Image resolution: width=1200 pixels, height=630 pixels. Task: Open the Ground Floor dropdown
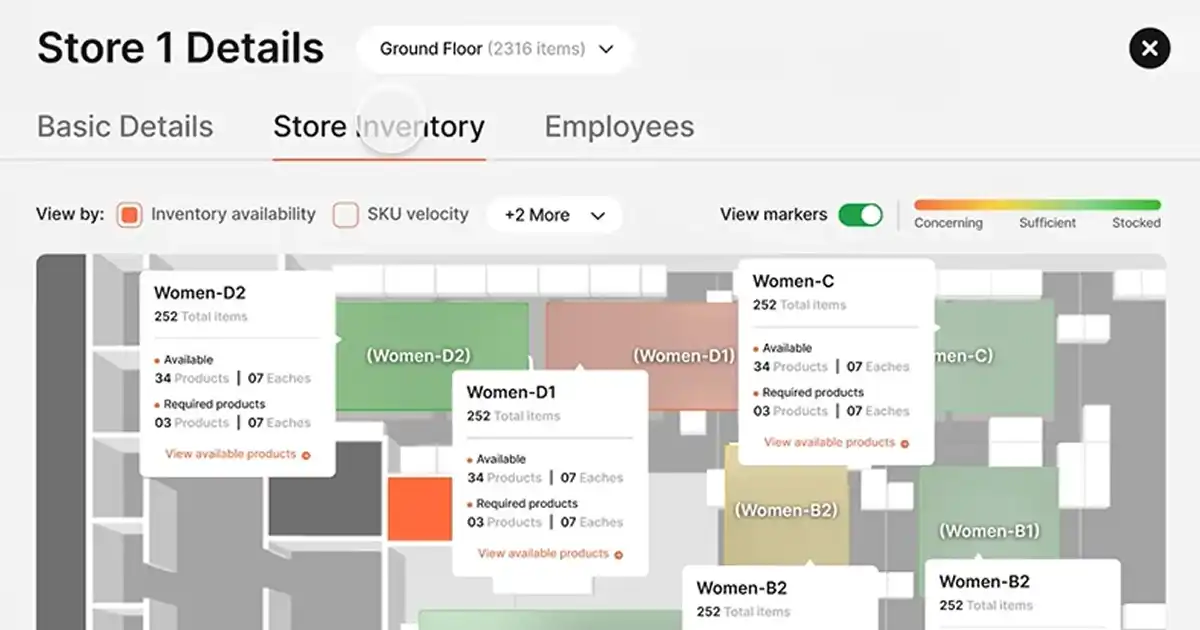point(495,49)
